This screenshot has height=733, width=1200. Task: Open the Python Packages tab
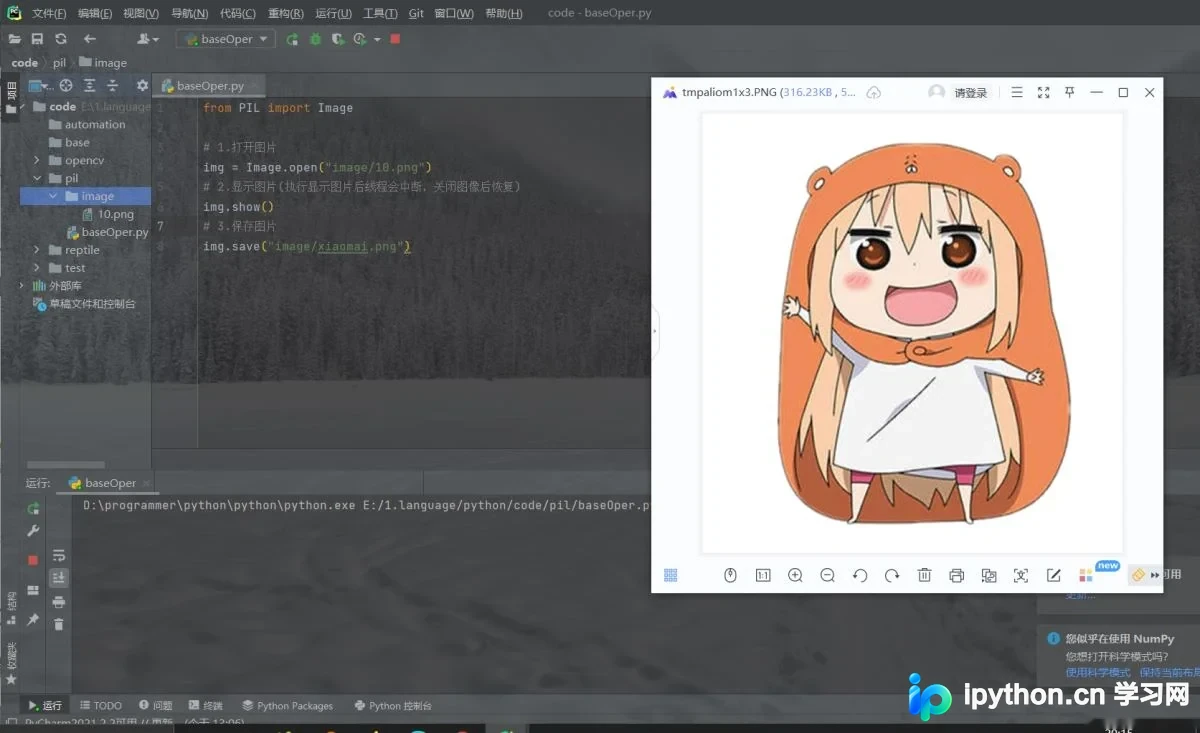click(x=287, y=705)
